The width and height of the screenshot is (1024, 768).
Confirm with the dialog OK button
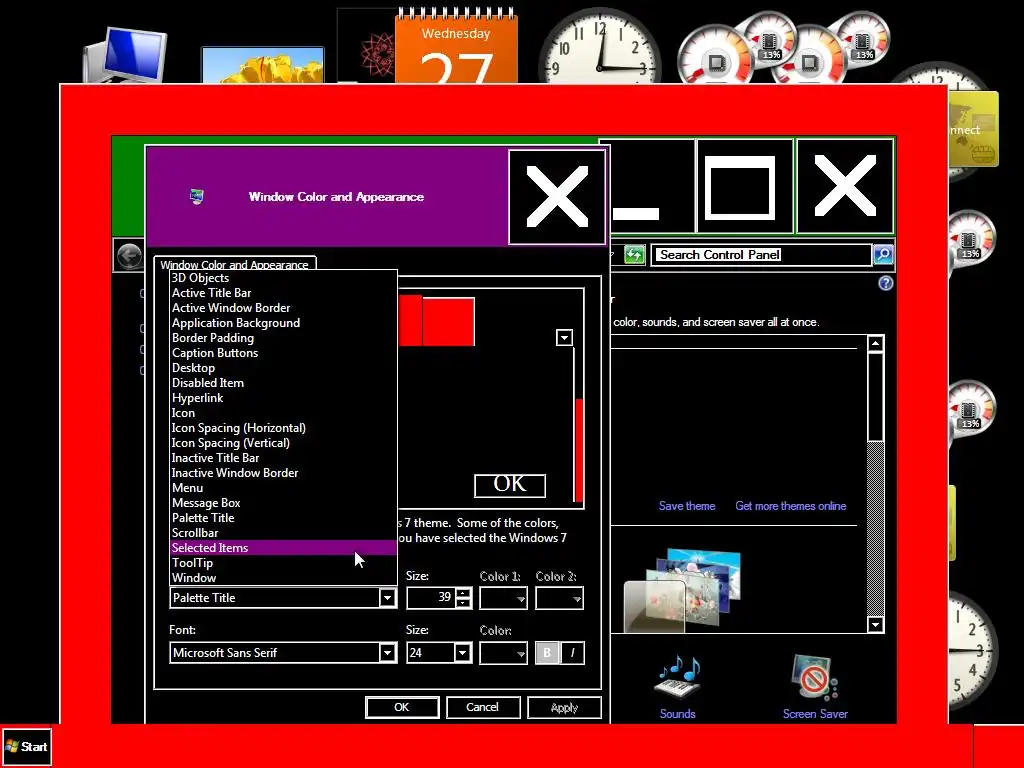[402, 707]
